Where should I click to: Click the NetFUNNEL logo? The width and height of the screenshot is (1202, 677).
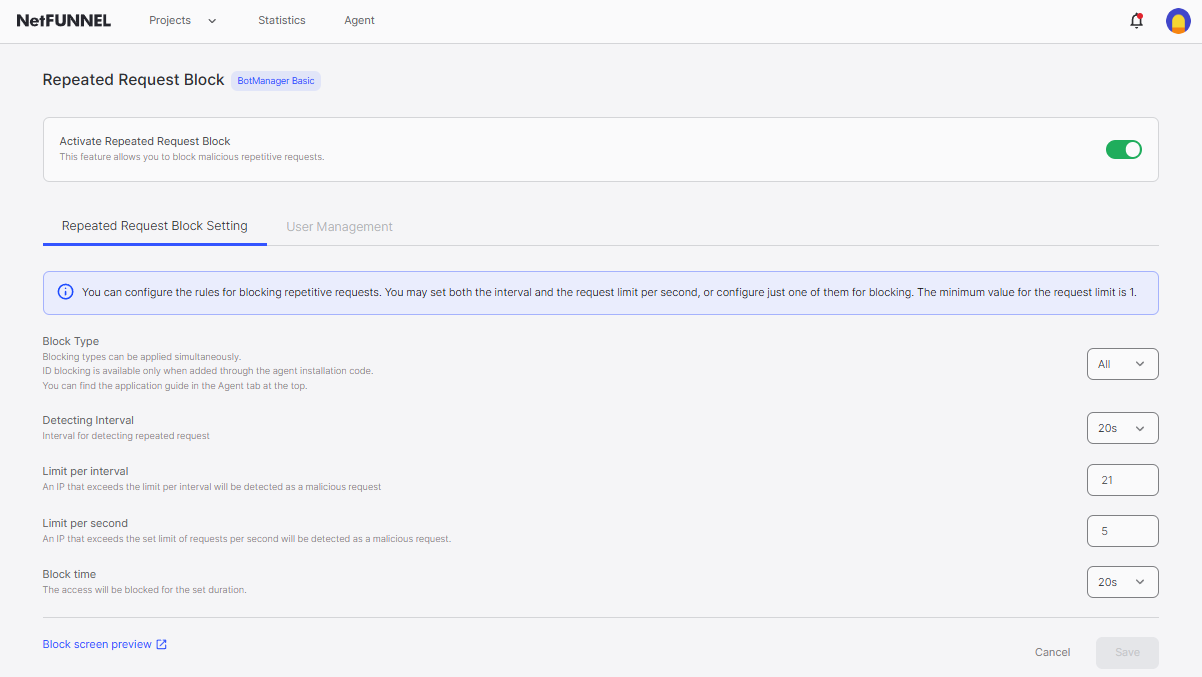coord(63,20)
